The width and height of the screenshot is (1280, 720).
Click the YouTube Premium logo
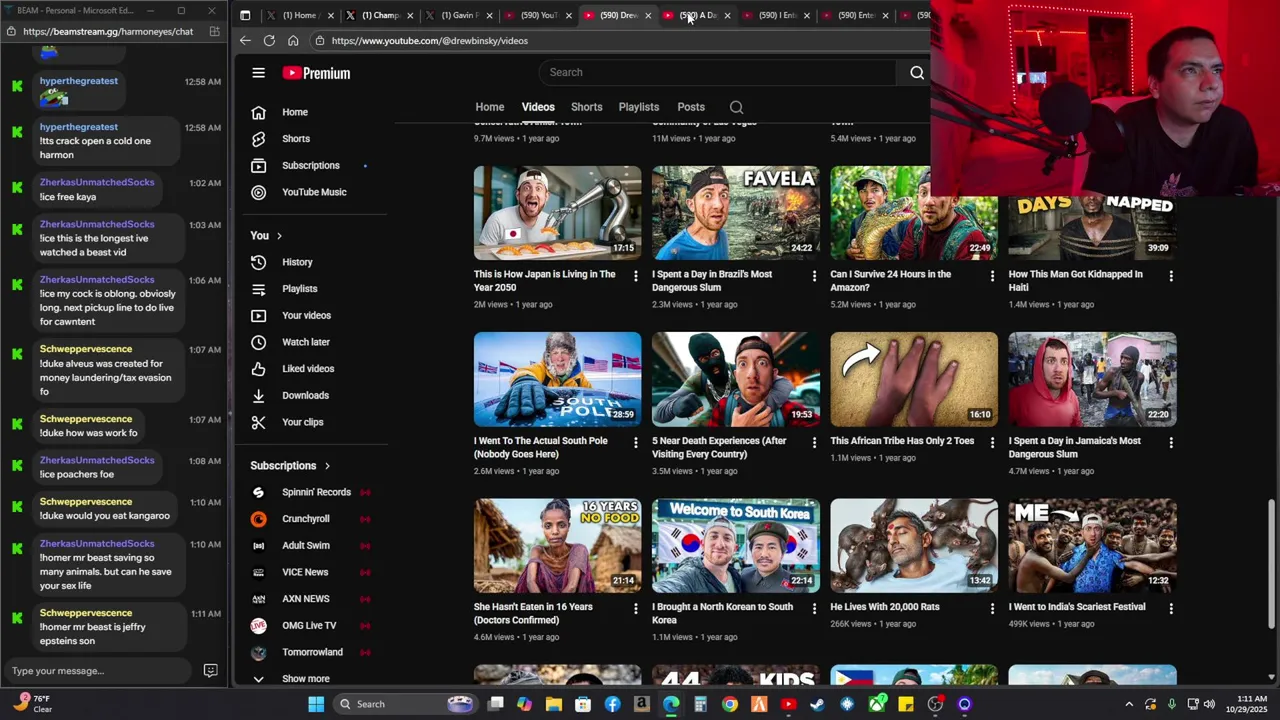pos(316,73)
